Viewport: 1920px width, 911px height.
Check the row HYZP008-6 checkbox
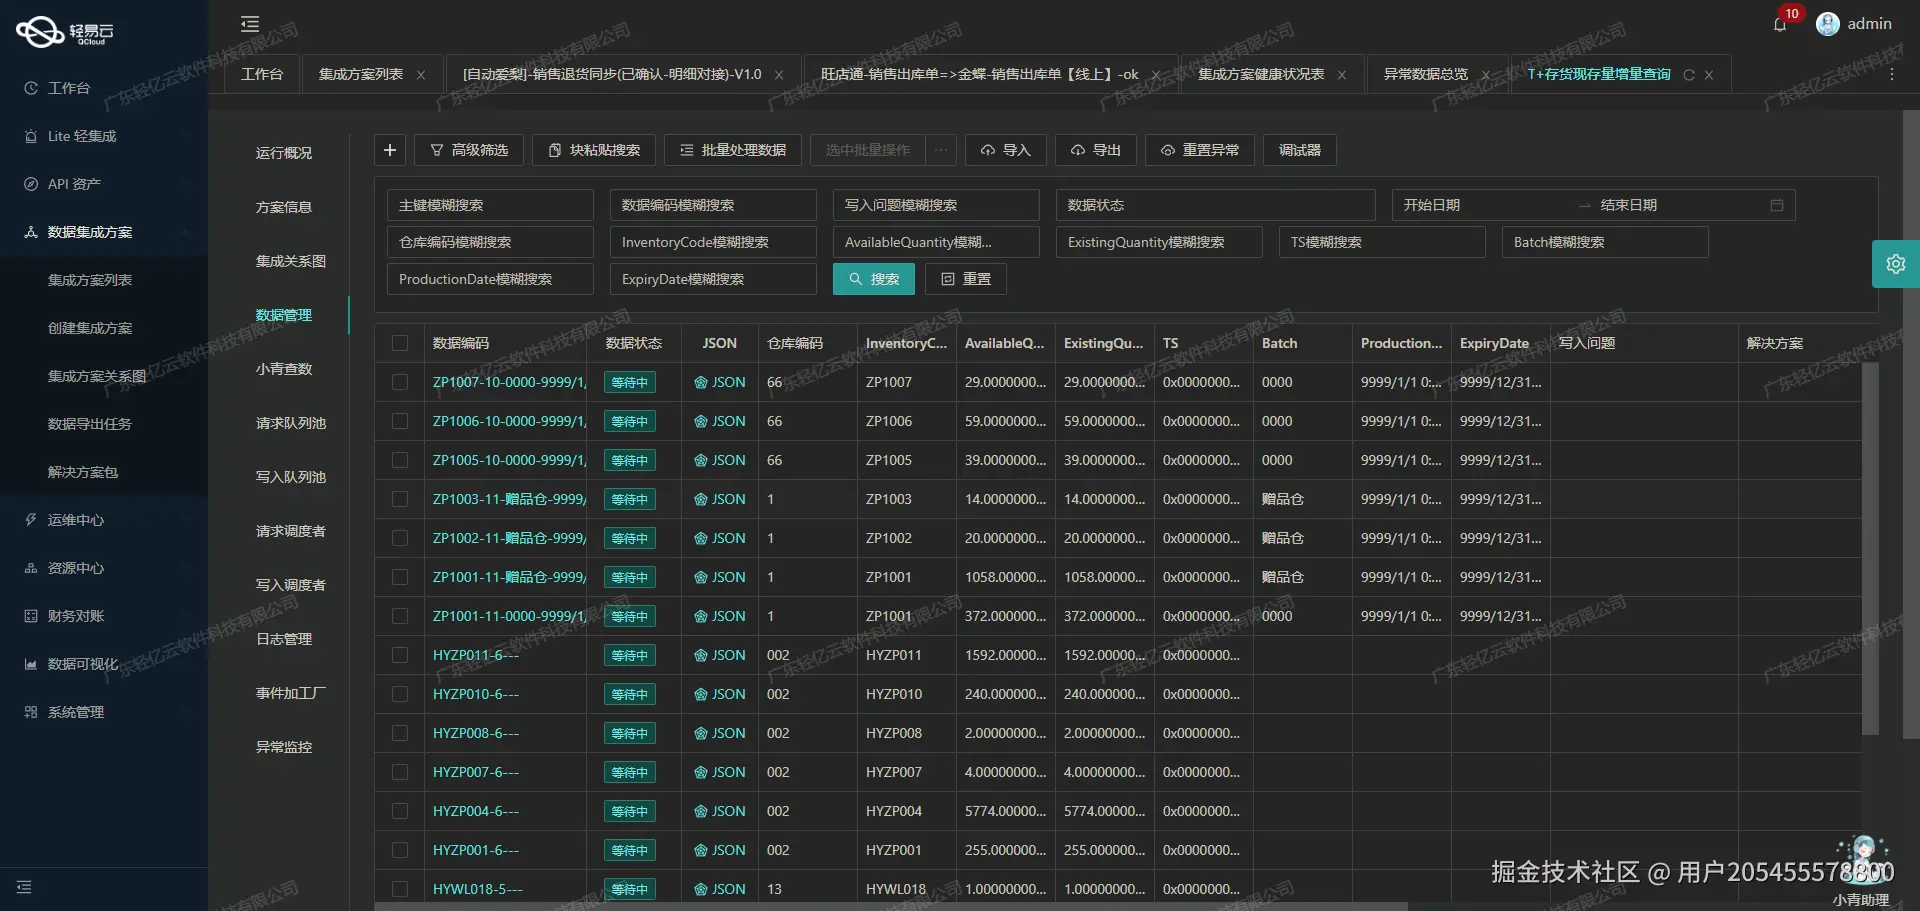400,733
